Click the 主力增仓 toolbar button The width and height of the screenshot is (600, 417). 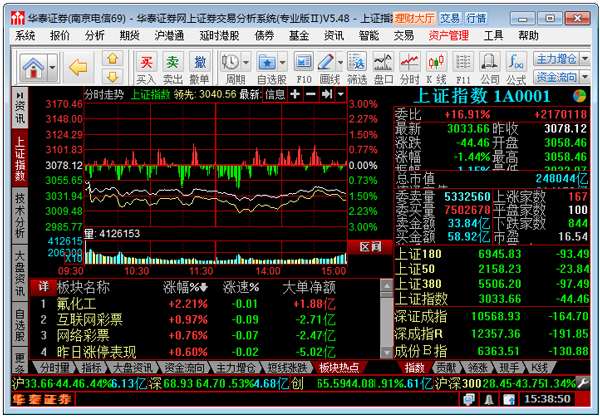point(557,59)
